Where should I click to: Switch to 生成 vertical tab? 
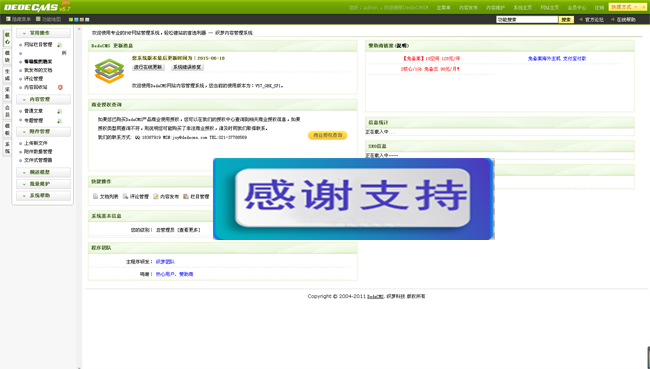coord(7,75)
